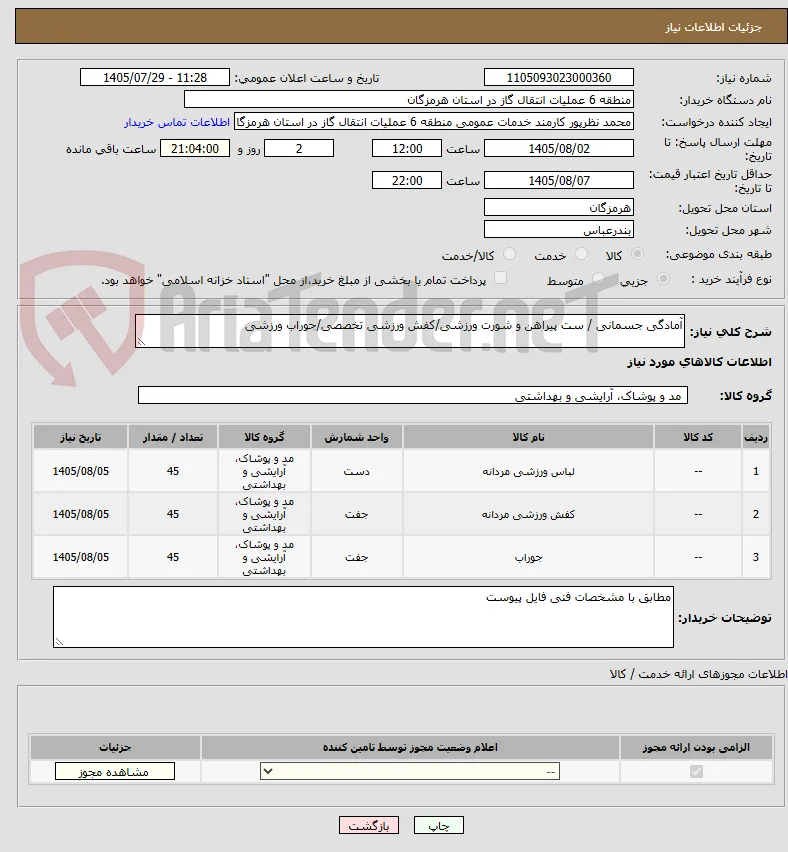Click the چاپ print button
Image resolution: width=788 pixels, height=852 pixels.
click(439, 825)
